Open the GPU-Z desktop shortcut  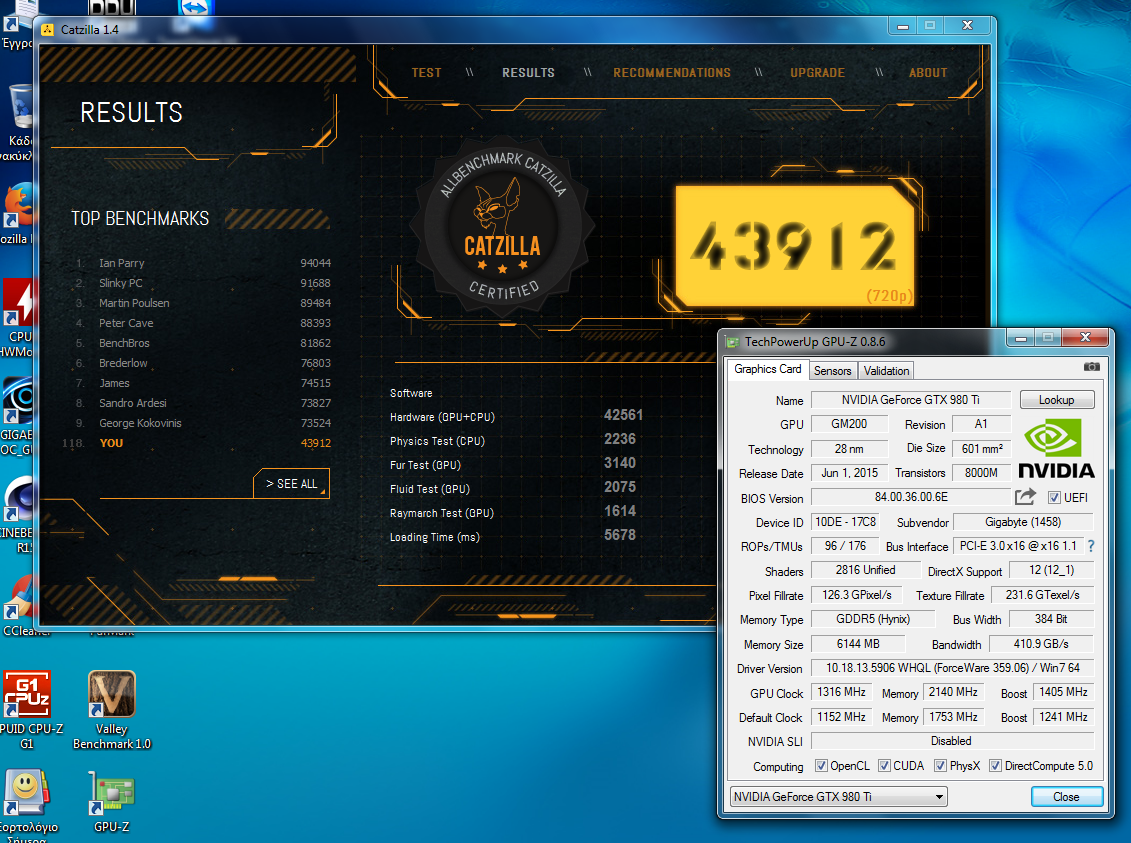[112, 801]
